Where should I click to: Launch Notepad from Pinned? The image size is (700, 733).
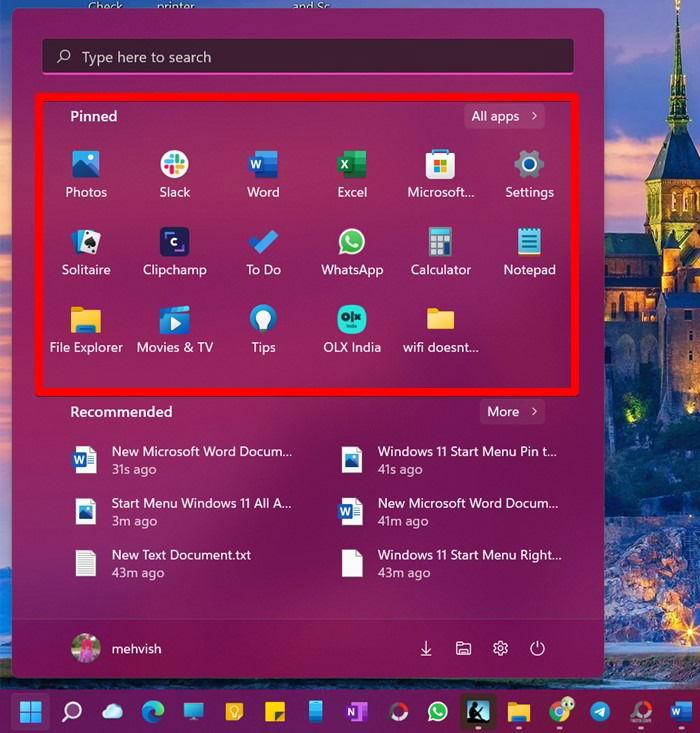point(529,252)
